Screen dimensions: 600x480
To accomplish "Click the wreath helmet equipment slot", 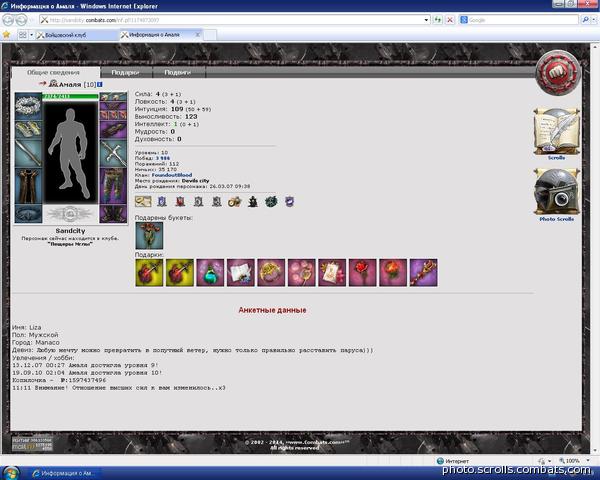I will [x=28, y=105].
